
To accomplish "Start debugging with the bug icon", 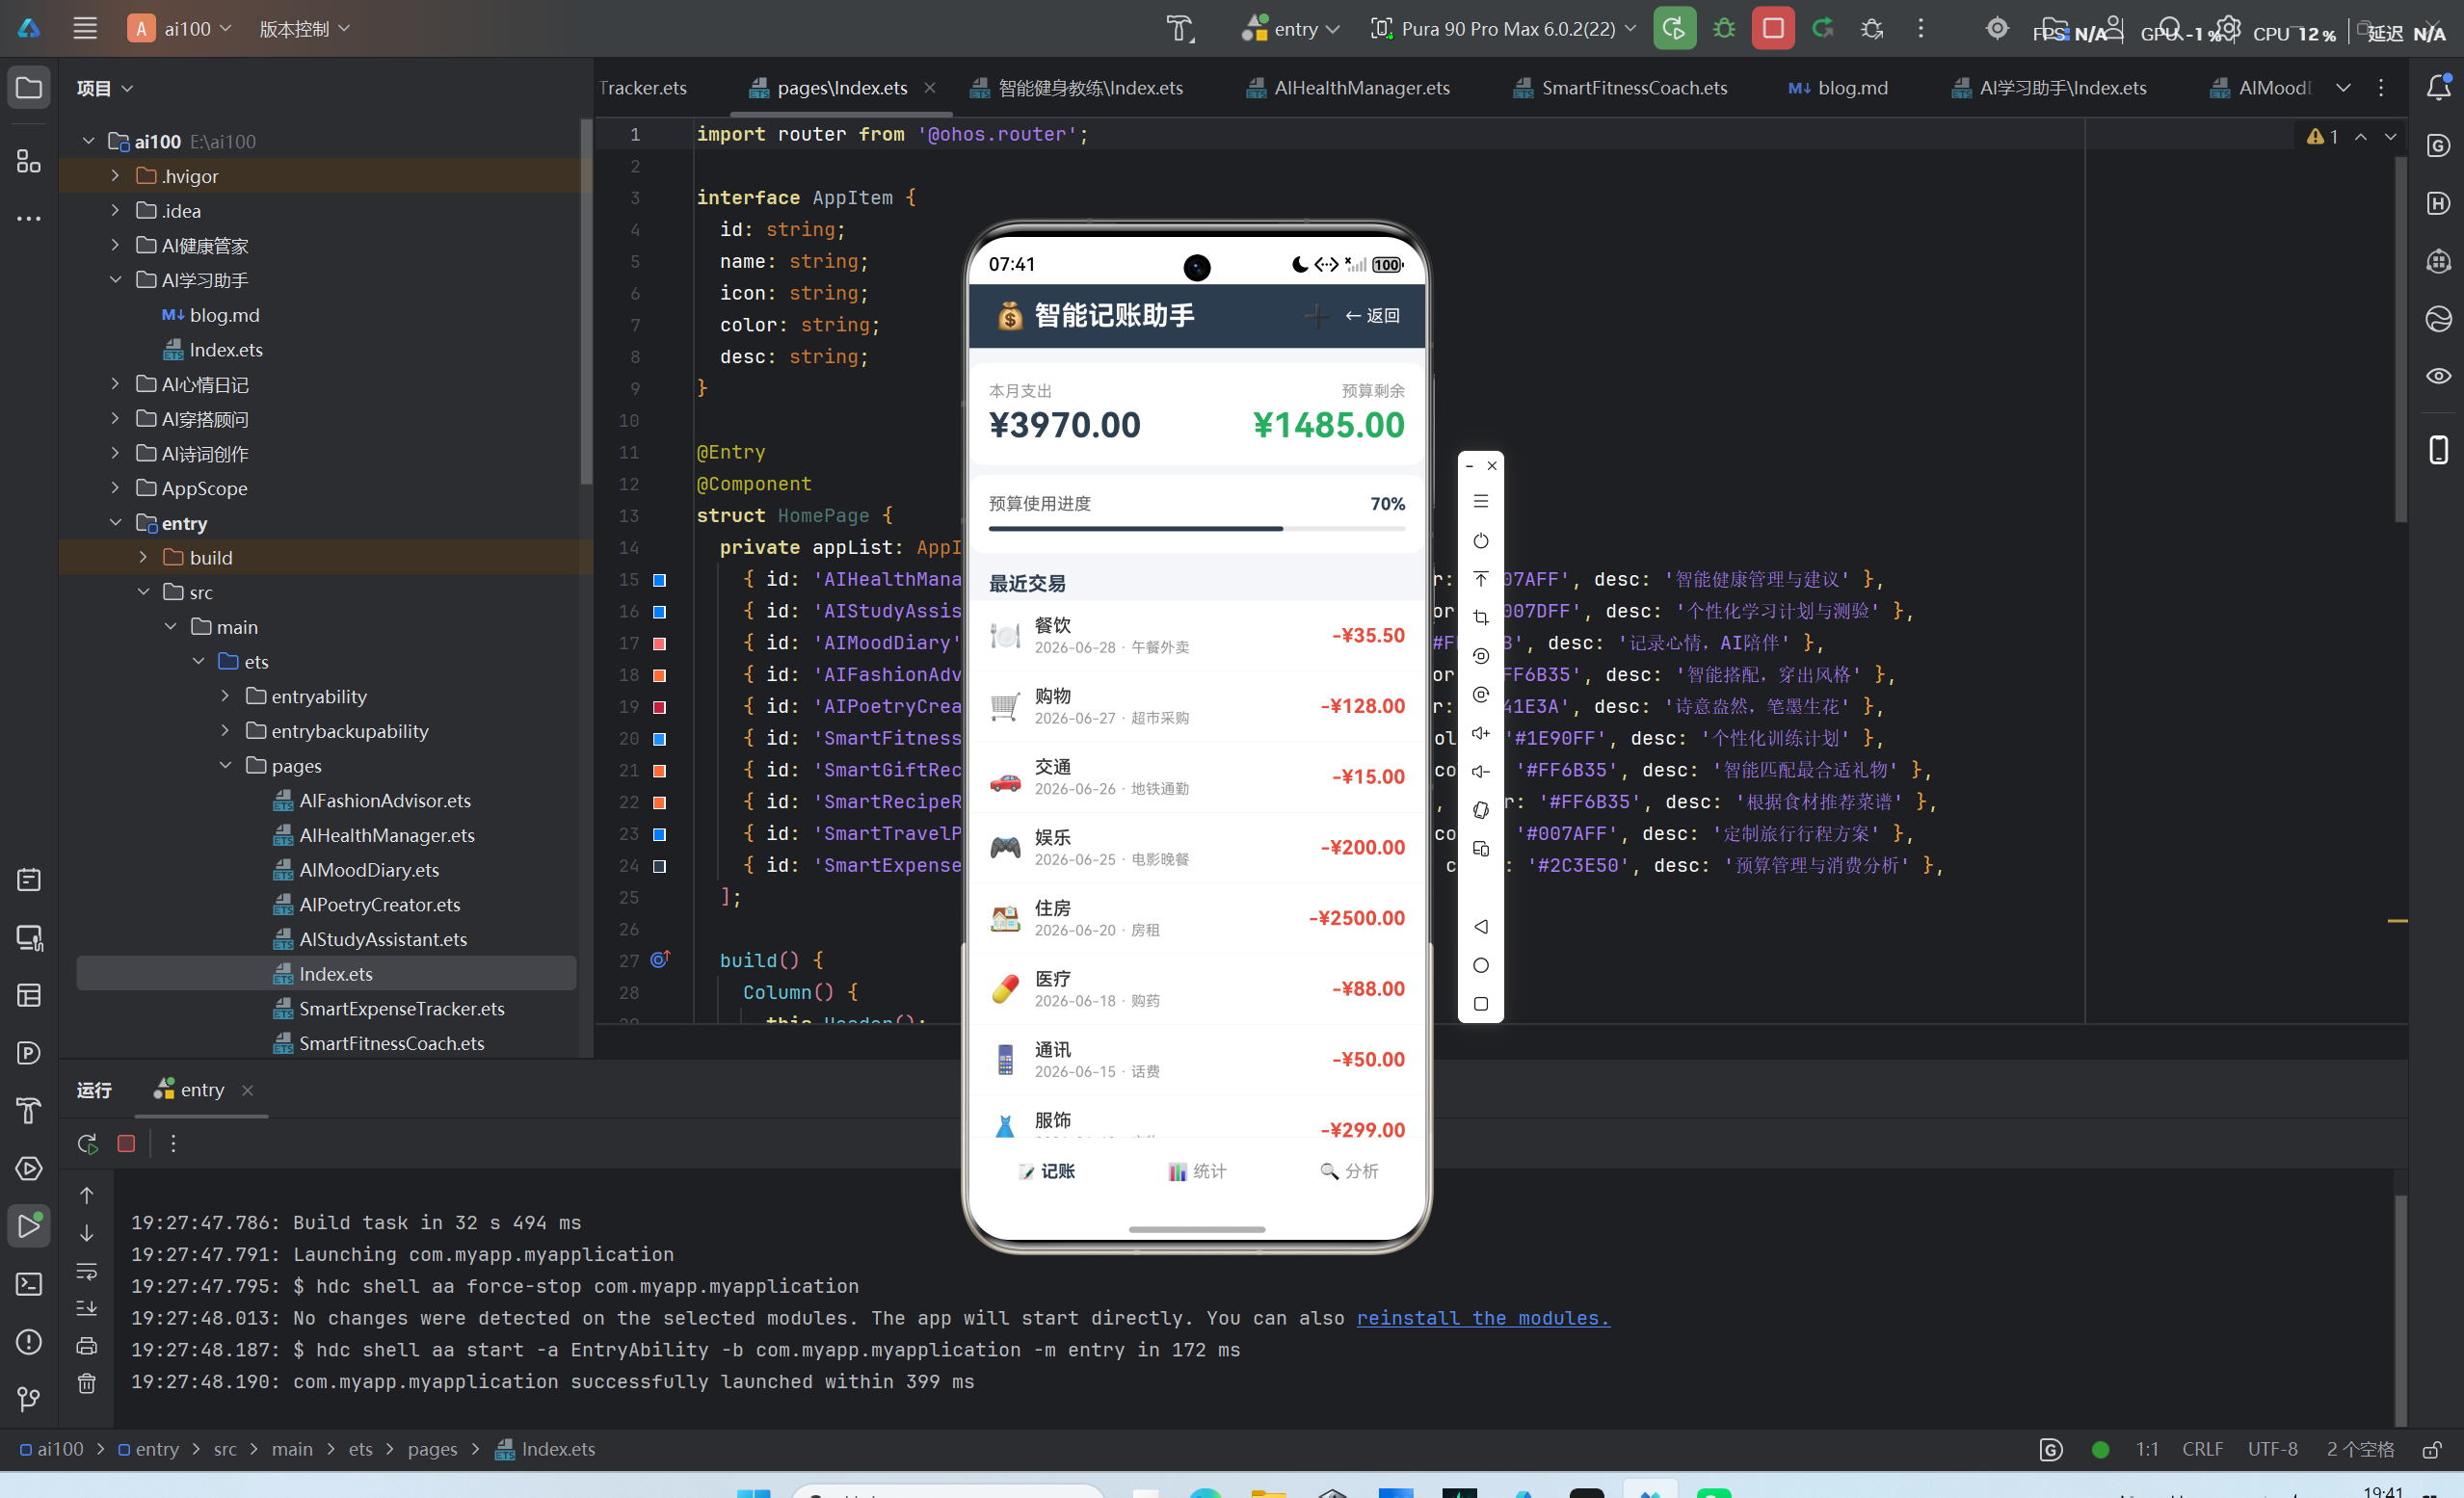I will pyautogui.click(x=1724, y=29).
